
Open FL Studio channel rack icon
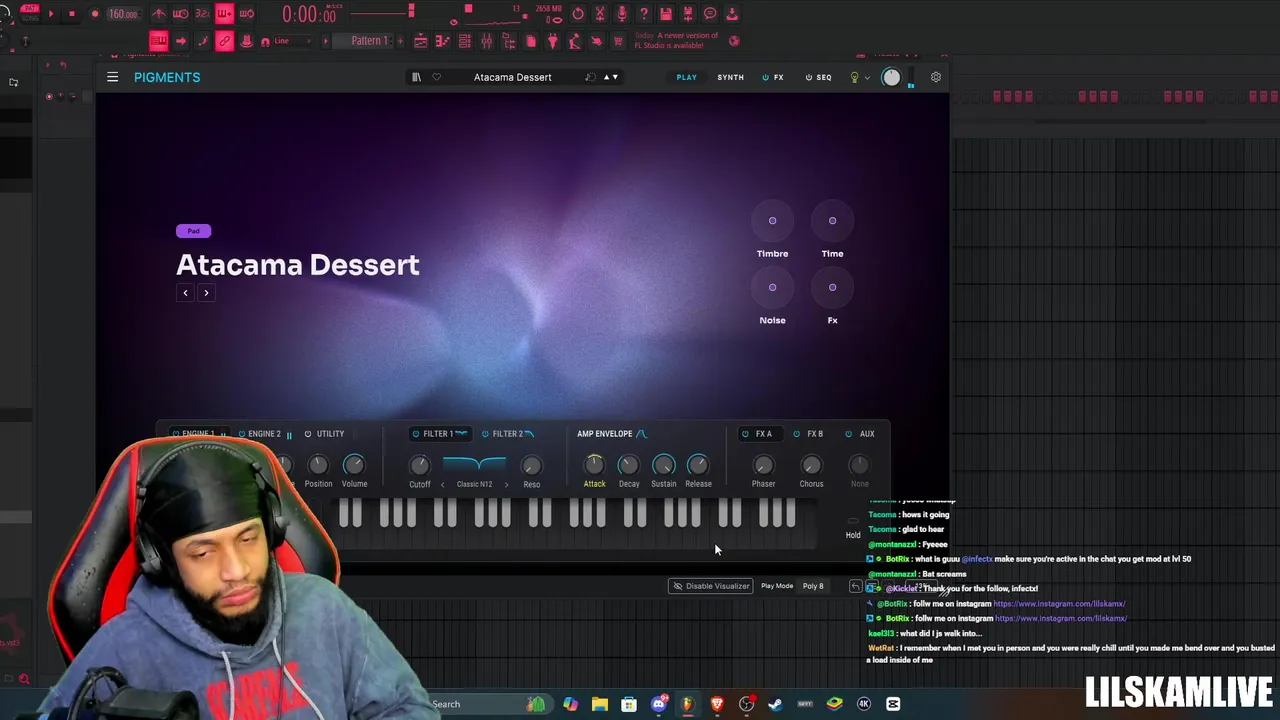464,41
